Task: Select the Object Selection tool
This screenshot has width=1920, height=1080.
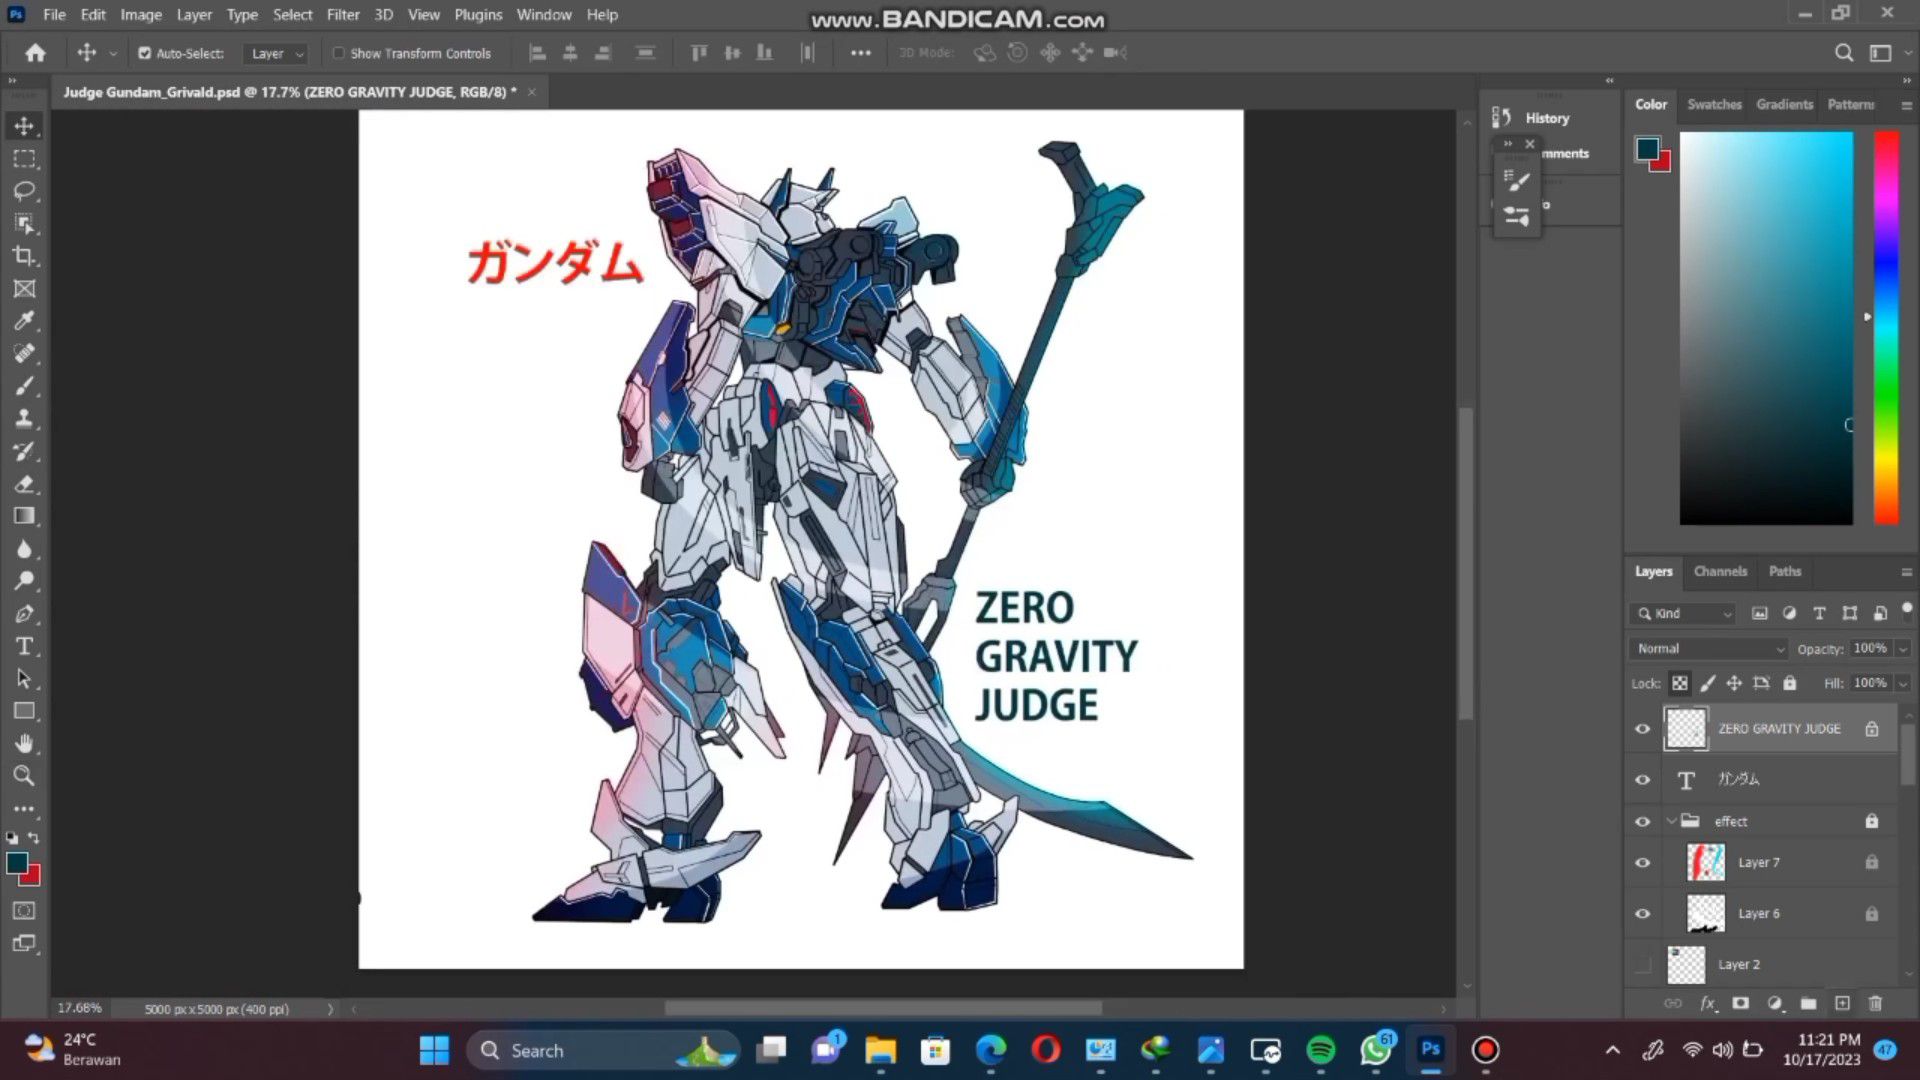Action: point(24,223)
